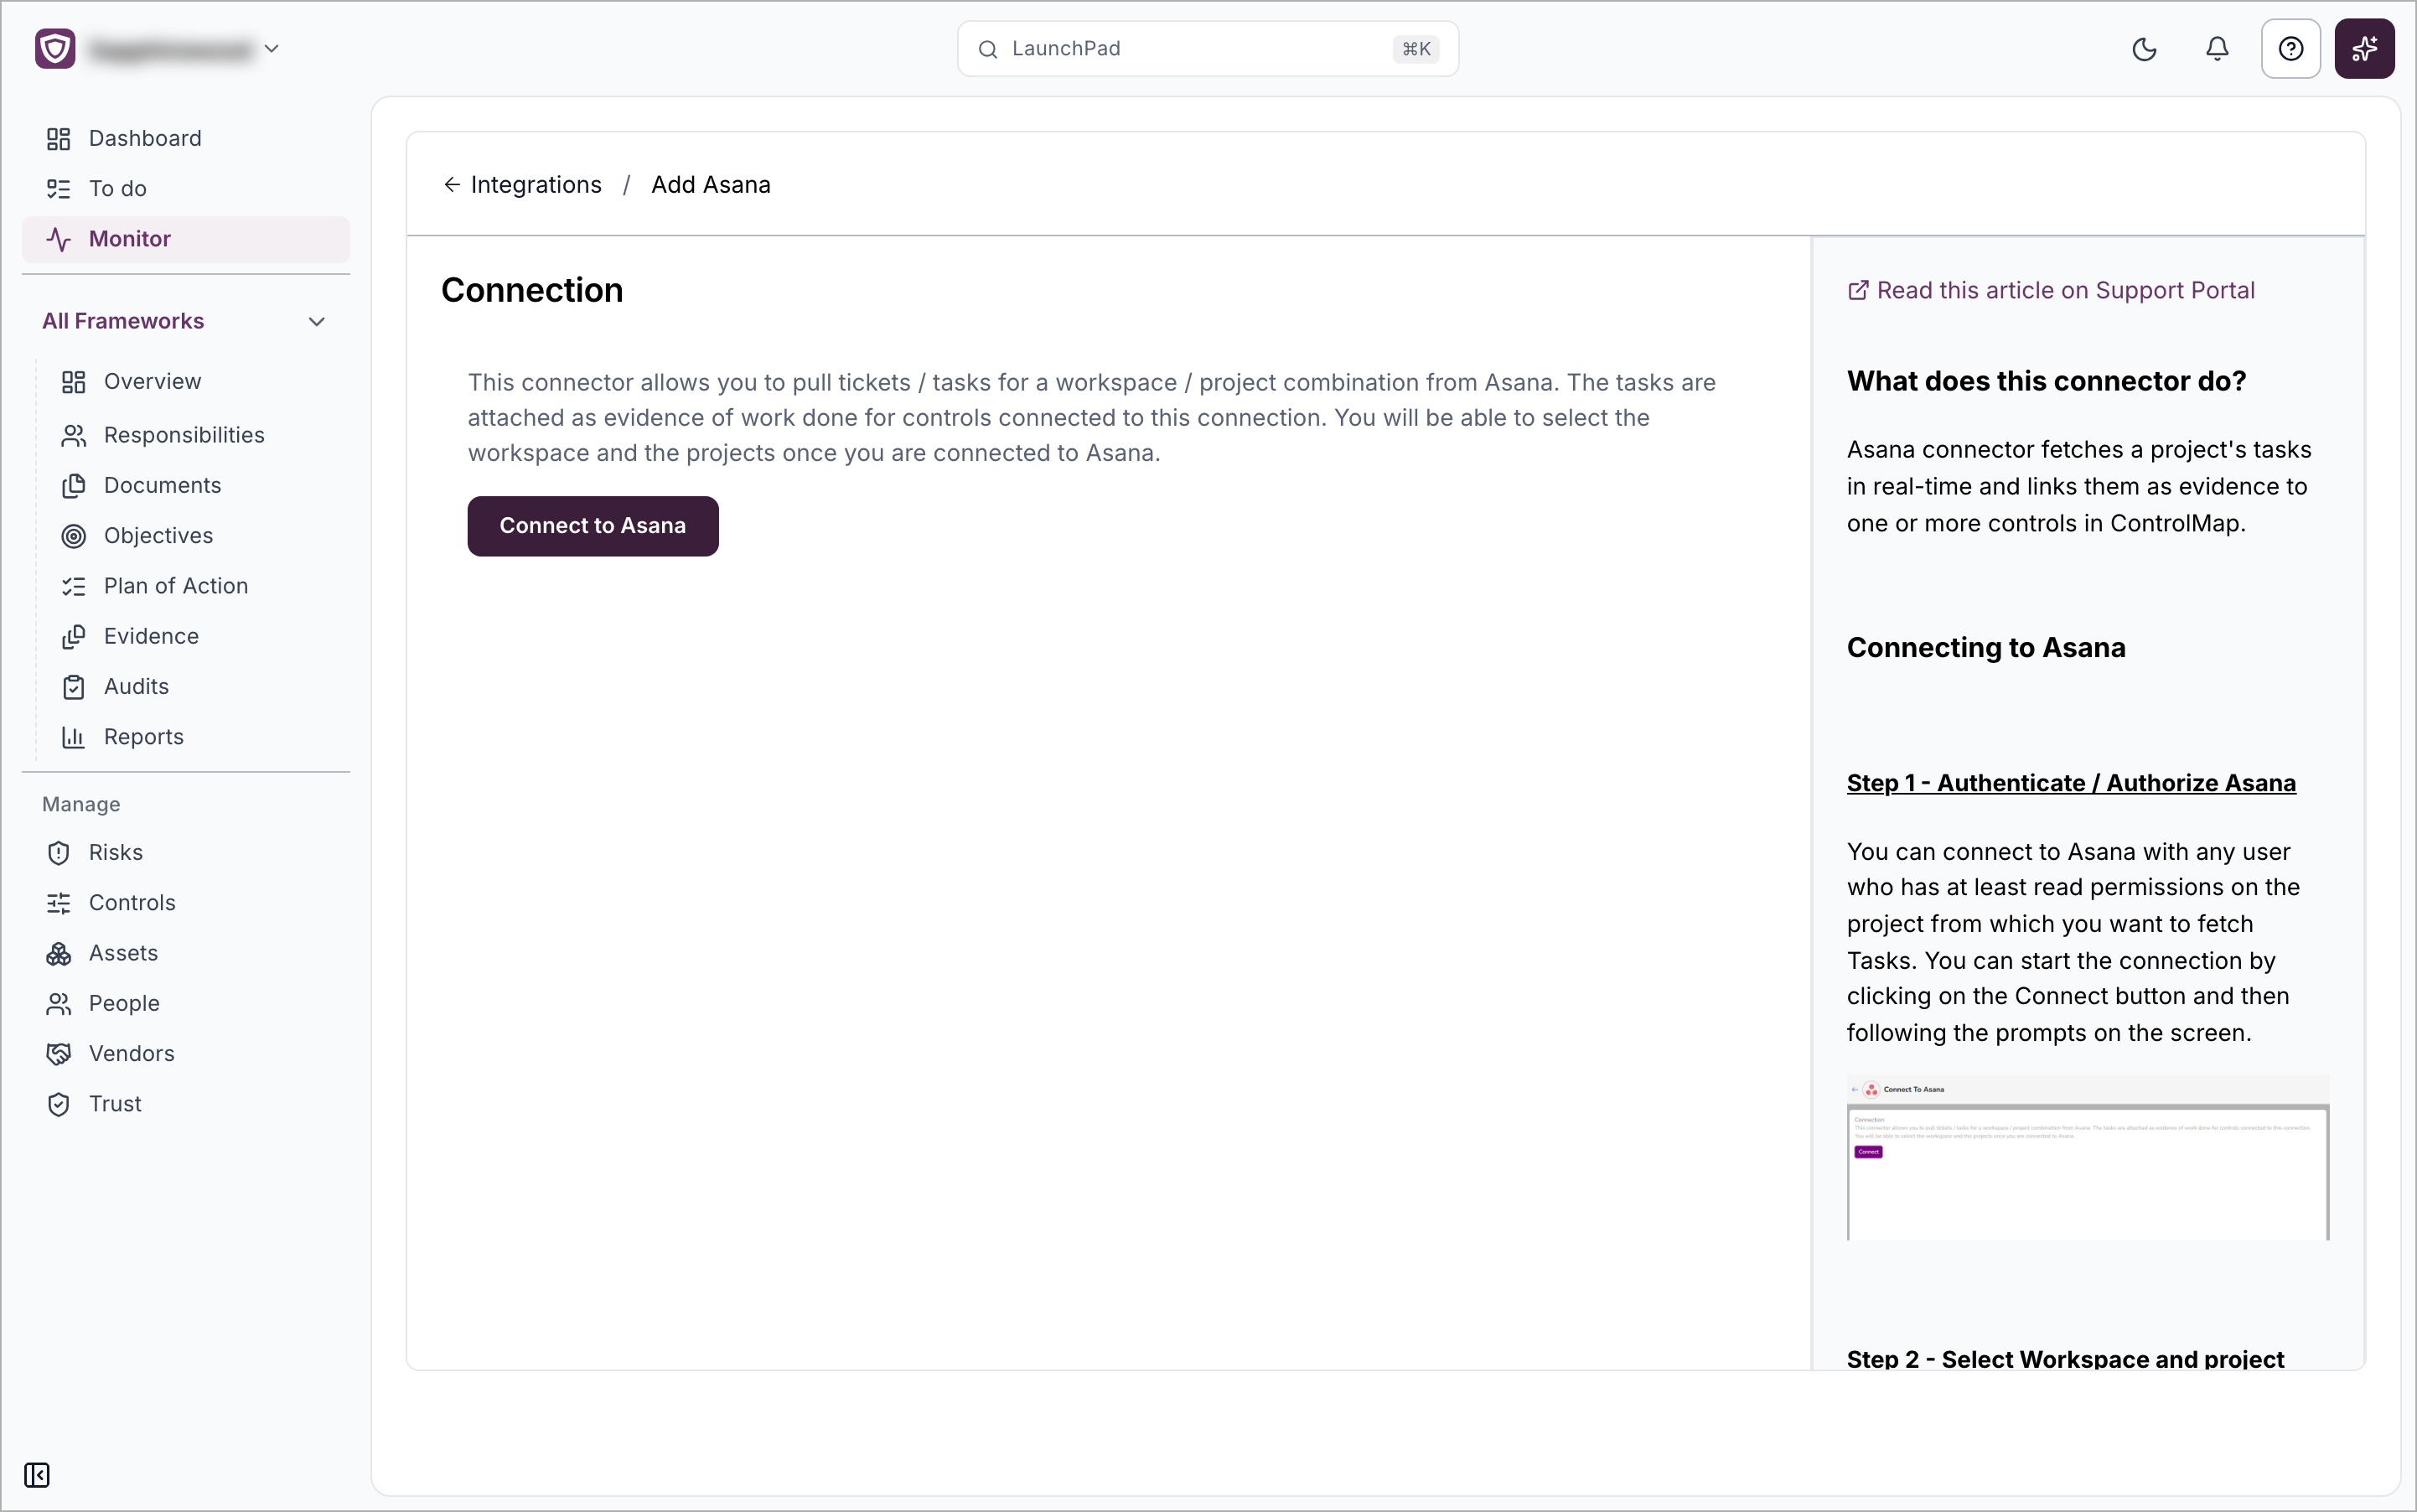This screenshot has width=2417, height=1512.
Task: Click the Add Asana breadcrumb text
Action: tap(711, 185)
